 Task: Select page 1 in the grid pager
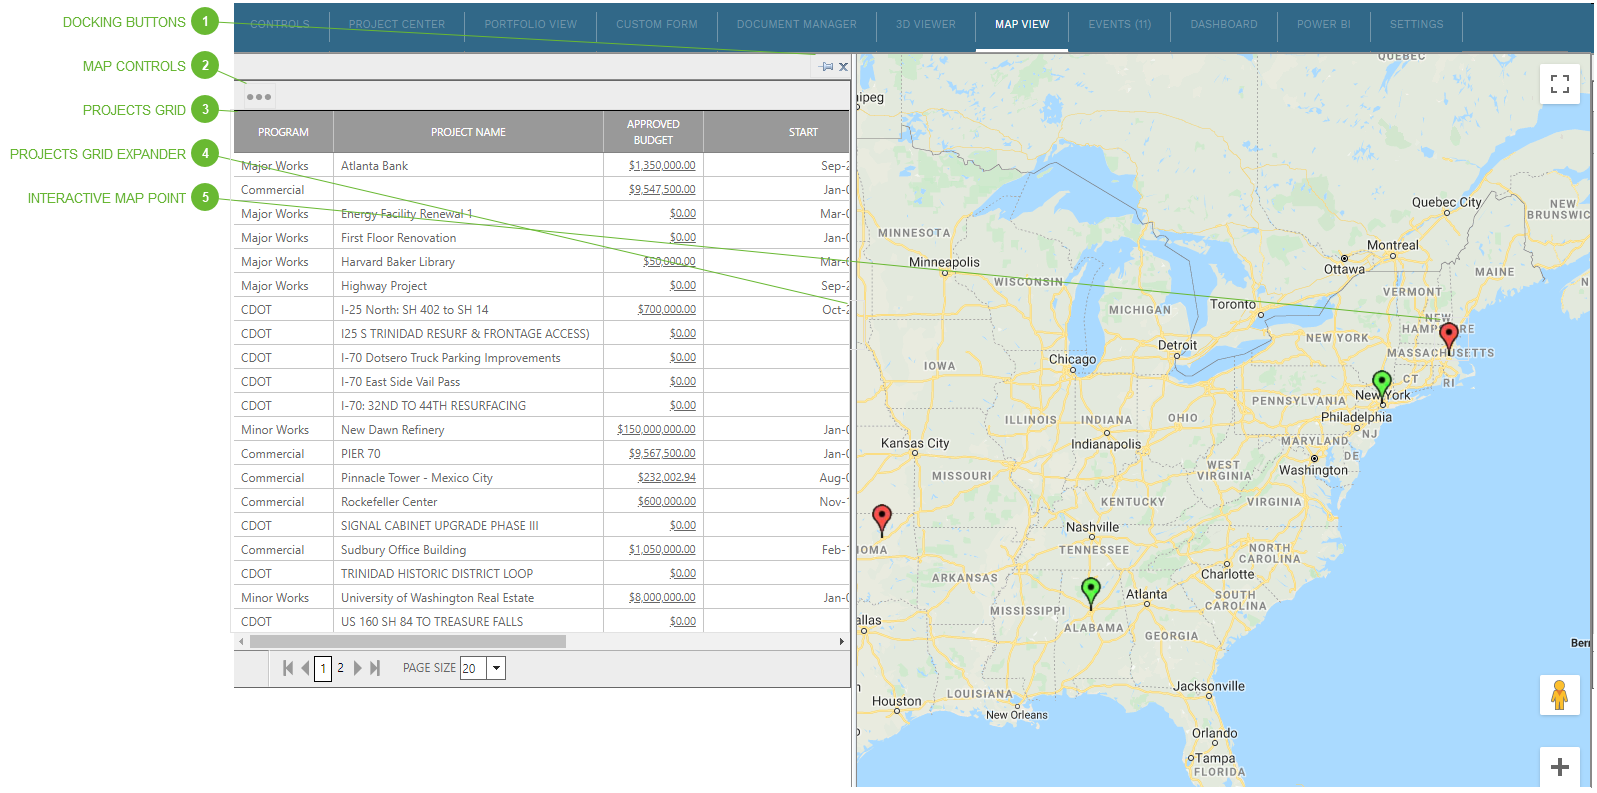[323, 668]
